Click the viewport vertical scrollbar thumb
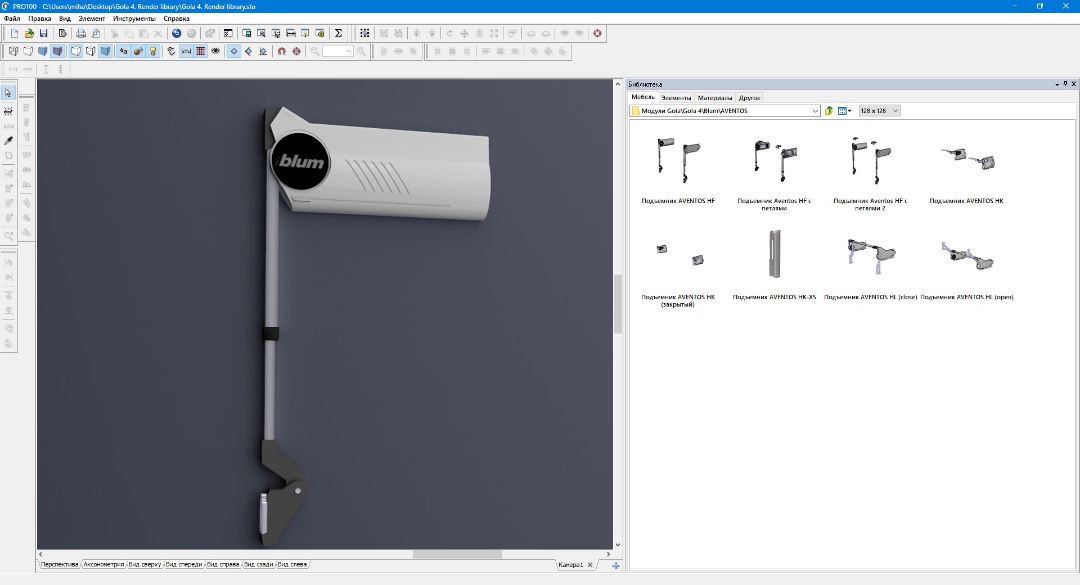This screenshot has height=585, width=1080. pyautogui.click(x=618, y=304)
